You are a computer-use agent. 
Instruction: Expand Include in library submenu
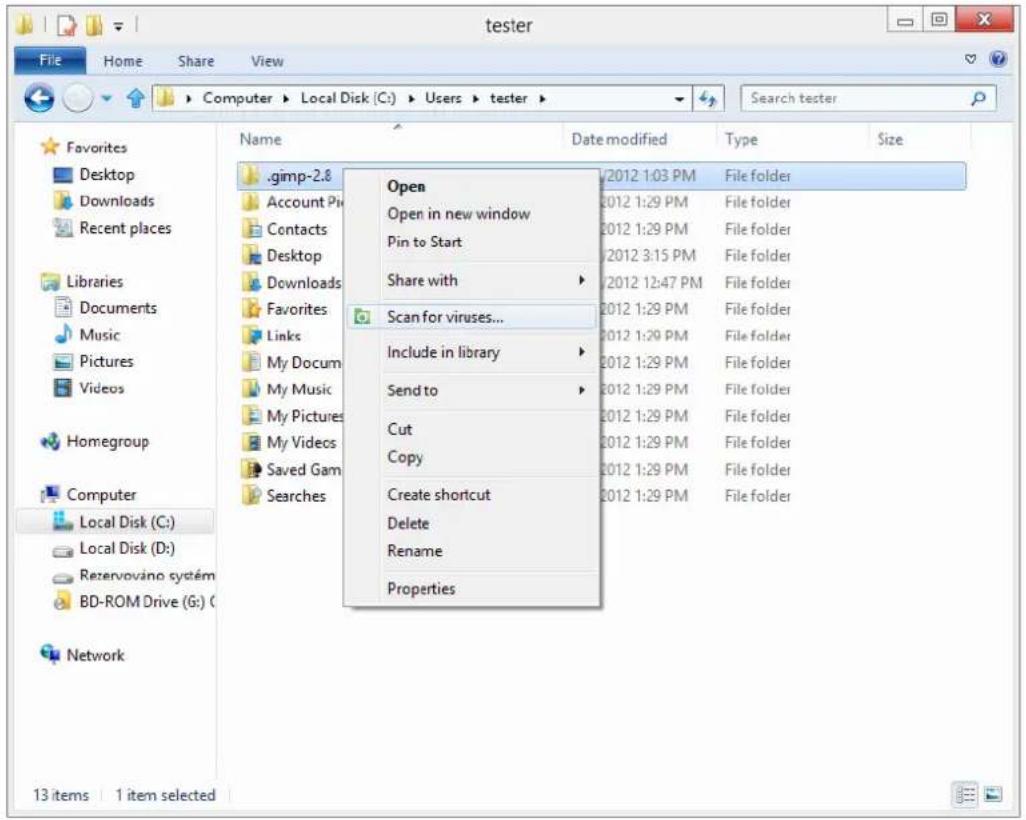click(x=472, y=353)
